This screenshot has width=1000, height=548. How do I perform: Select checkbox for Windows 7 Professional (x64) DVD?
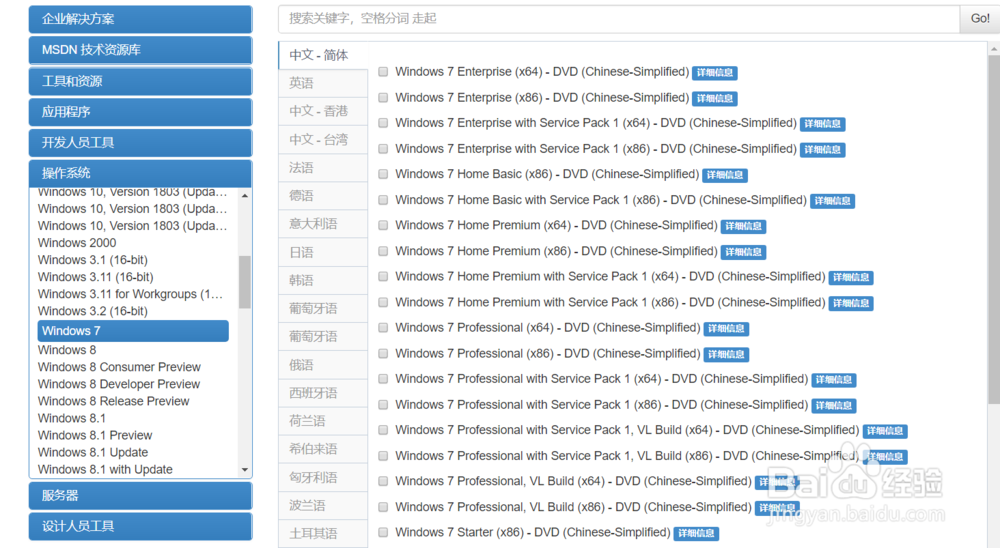383,328
